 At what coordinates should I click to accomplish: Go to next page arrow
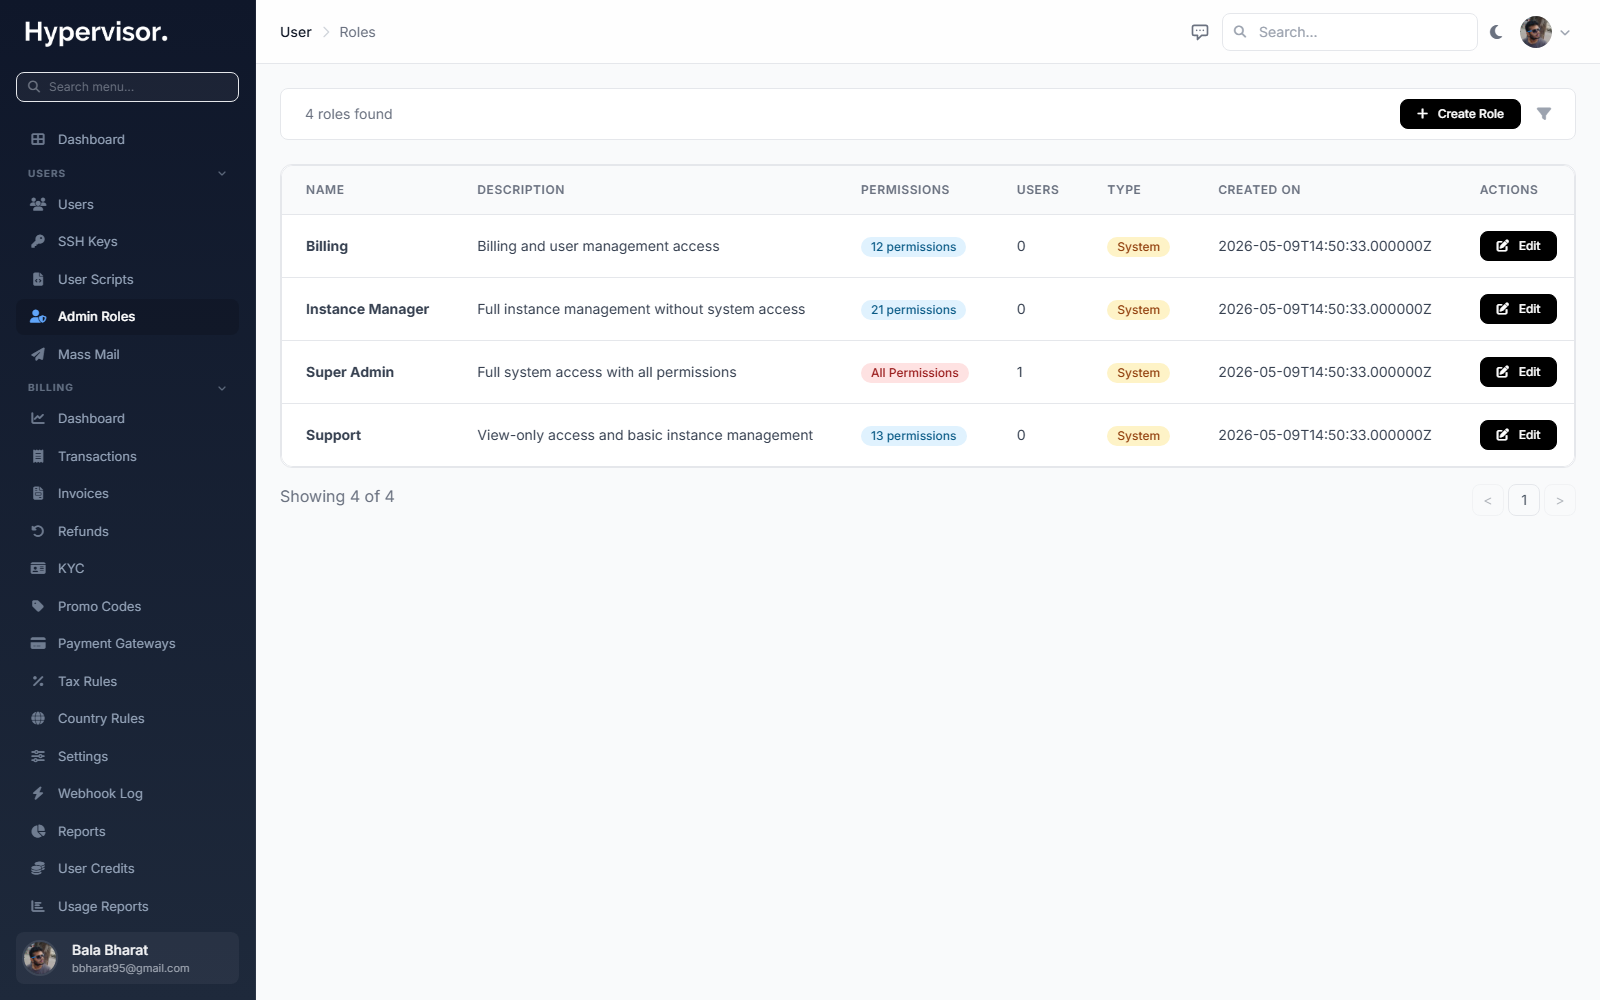1560,500
